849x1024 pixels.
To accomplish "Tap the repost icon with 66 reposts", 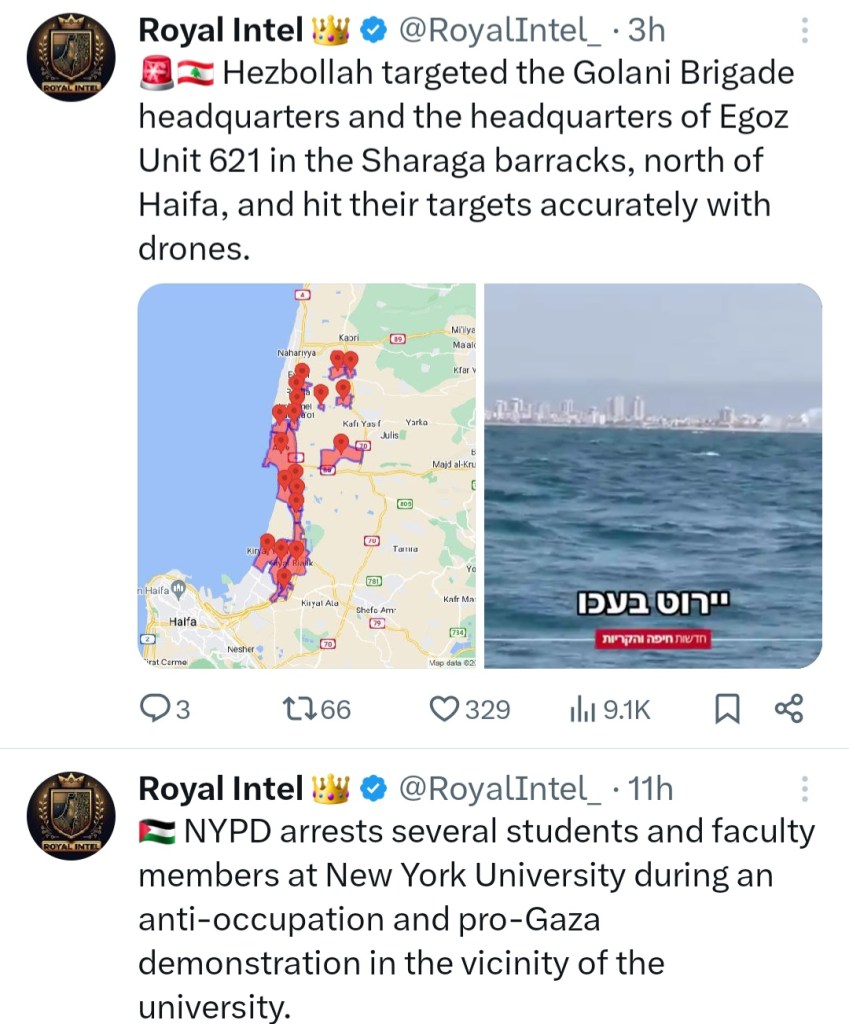I will click(x=298, y=709).
